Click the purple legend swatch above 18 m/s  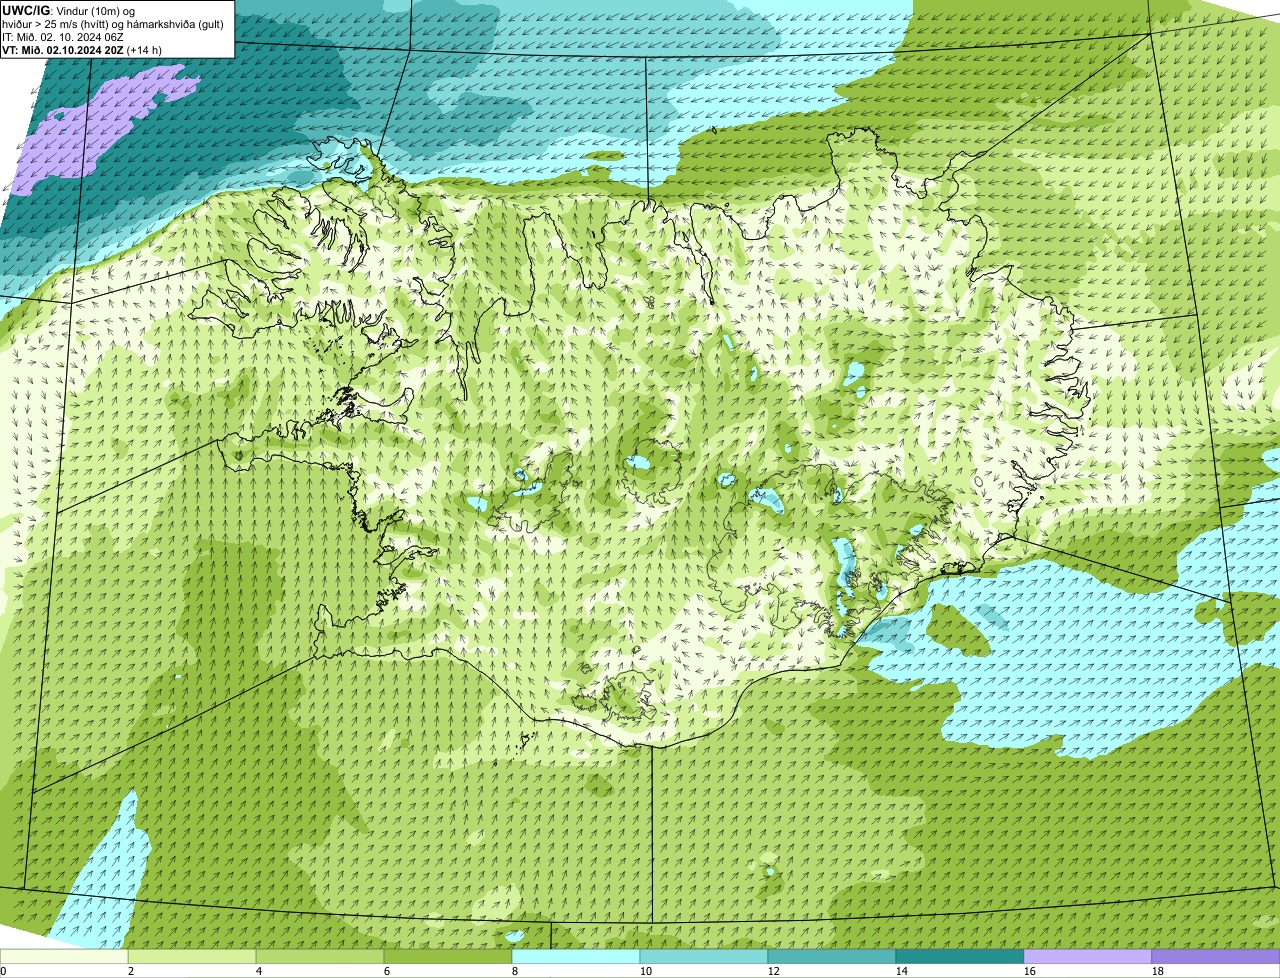(1216, 956)
